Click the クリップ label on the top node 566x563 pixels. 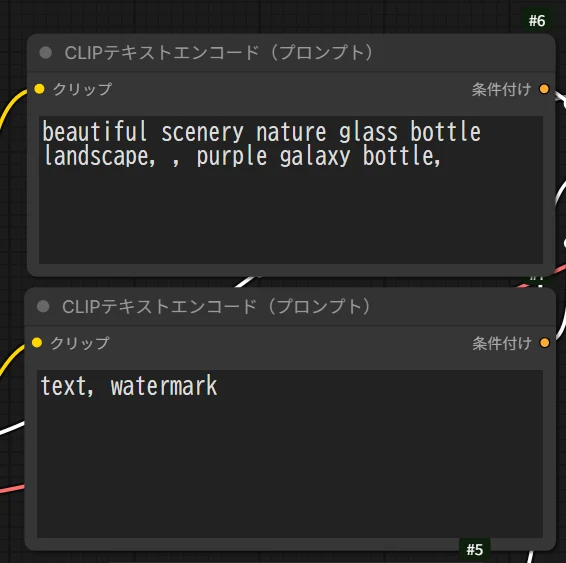point(82,89)
